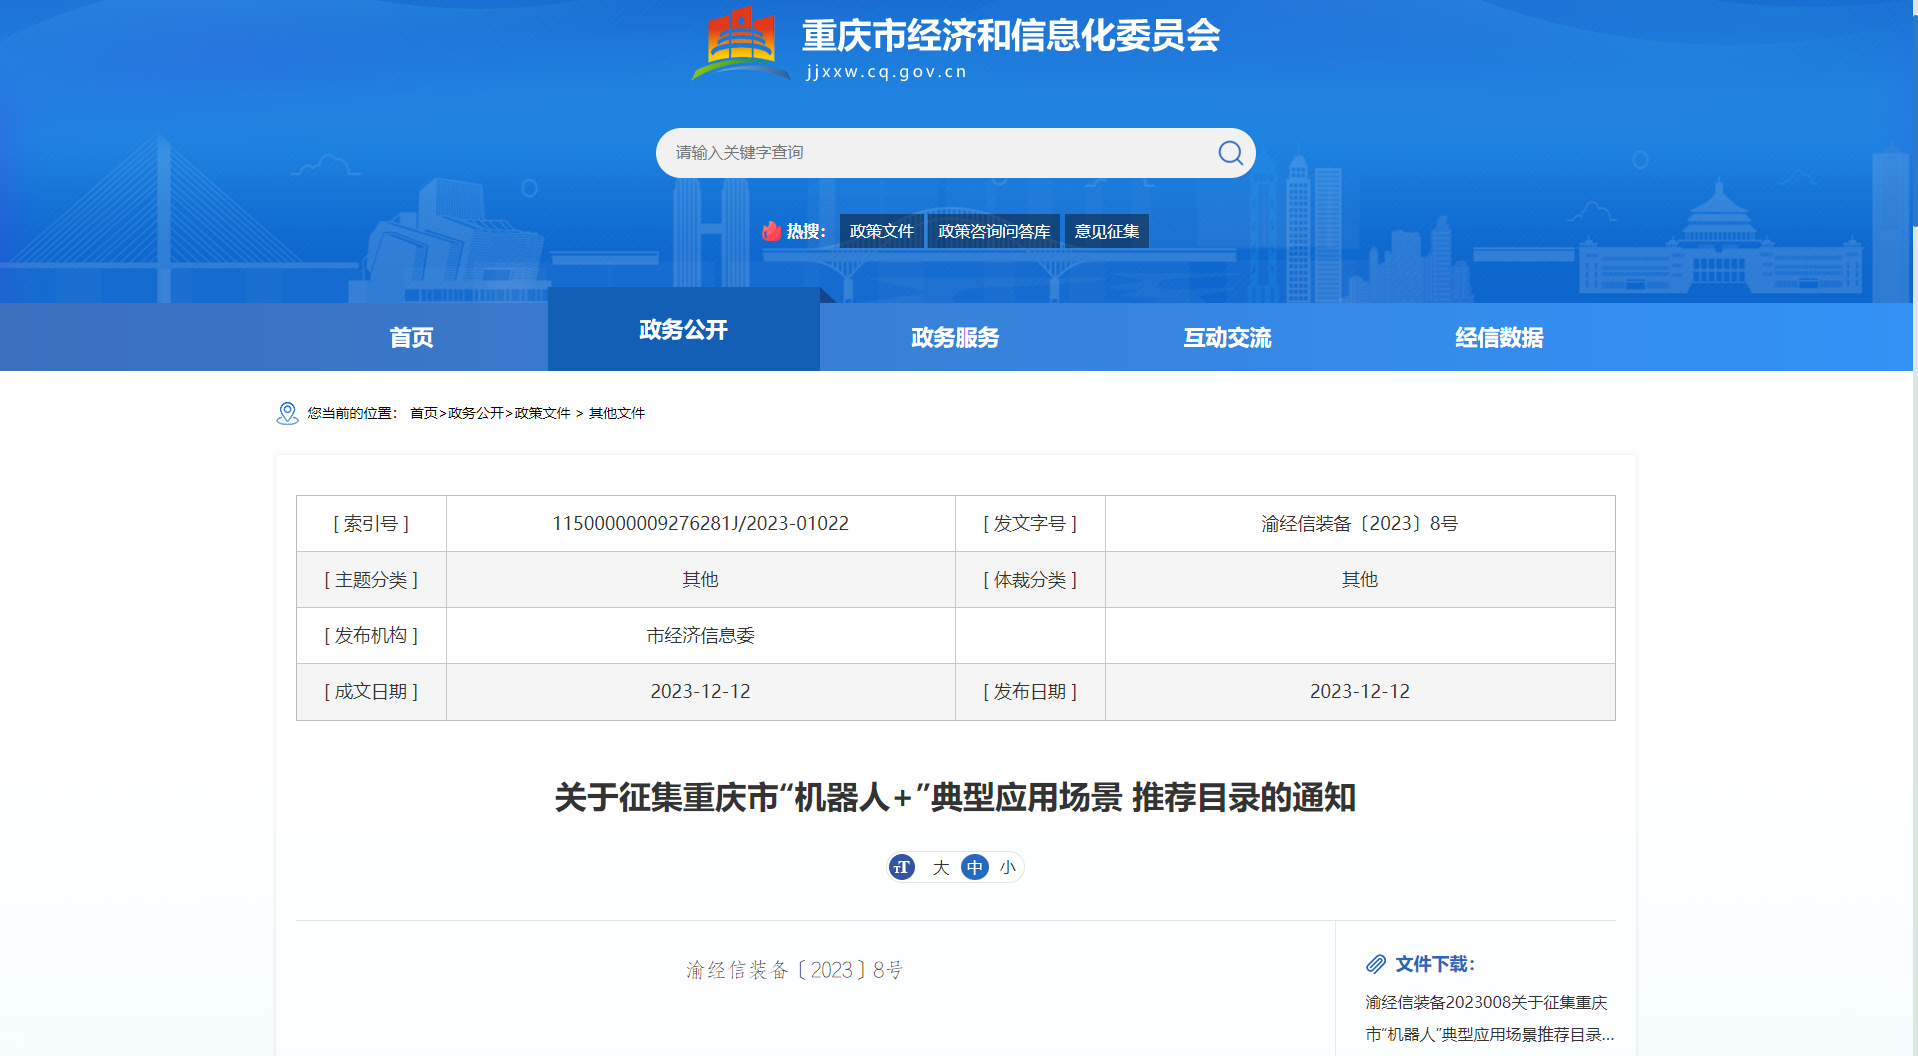Click the search magnifier icon

[1230, 153]
